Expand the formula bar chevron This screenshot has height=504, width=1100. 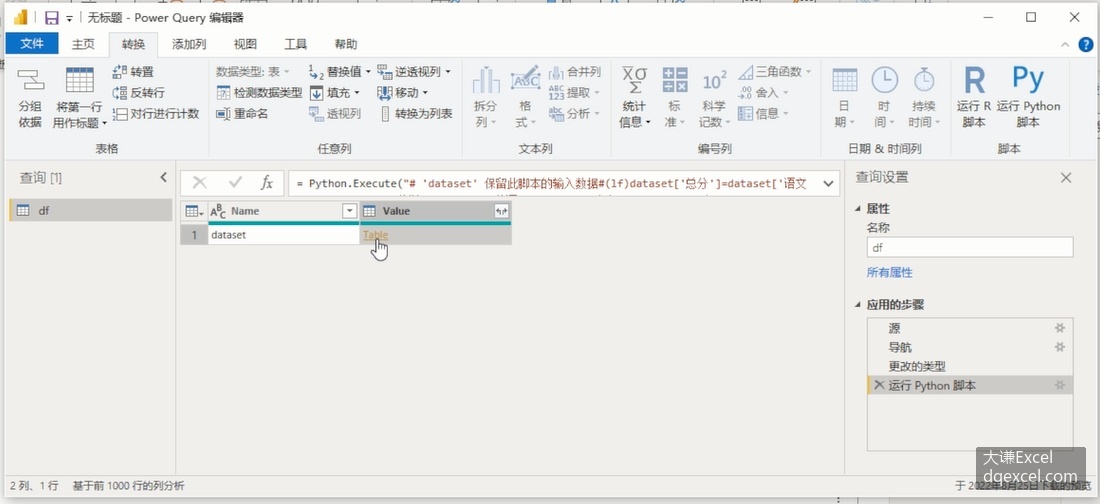click(x=829, y=184)
